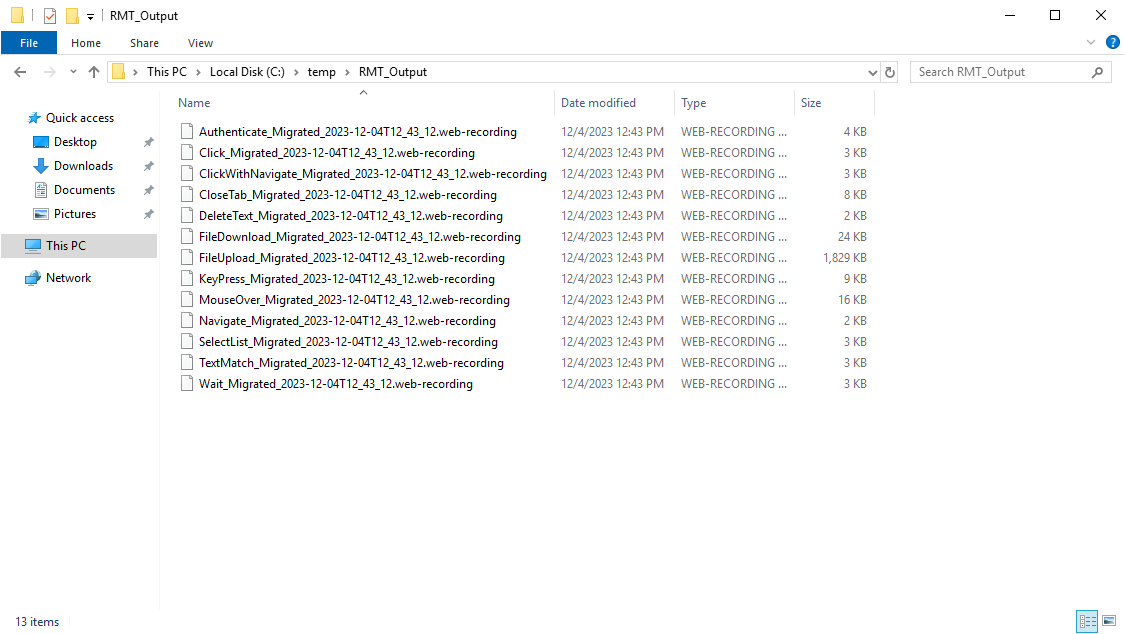Refresh the folder with the refresh icon
This screenshot has width=1125, height=634.
(890, 71)
